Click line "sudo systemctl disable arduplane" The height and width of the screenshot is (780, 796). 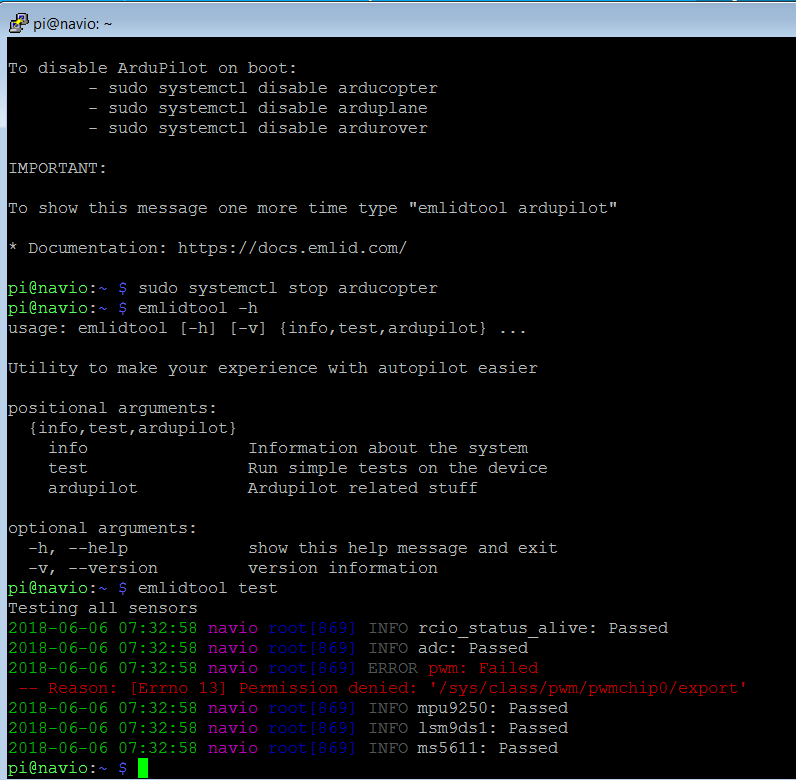[268, 108]
